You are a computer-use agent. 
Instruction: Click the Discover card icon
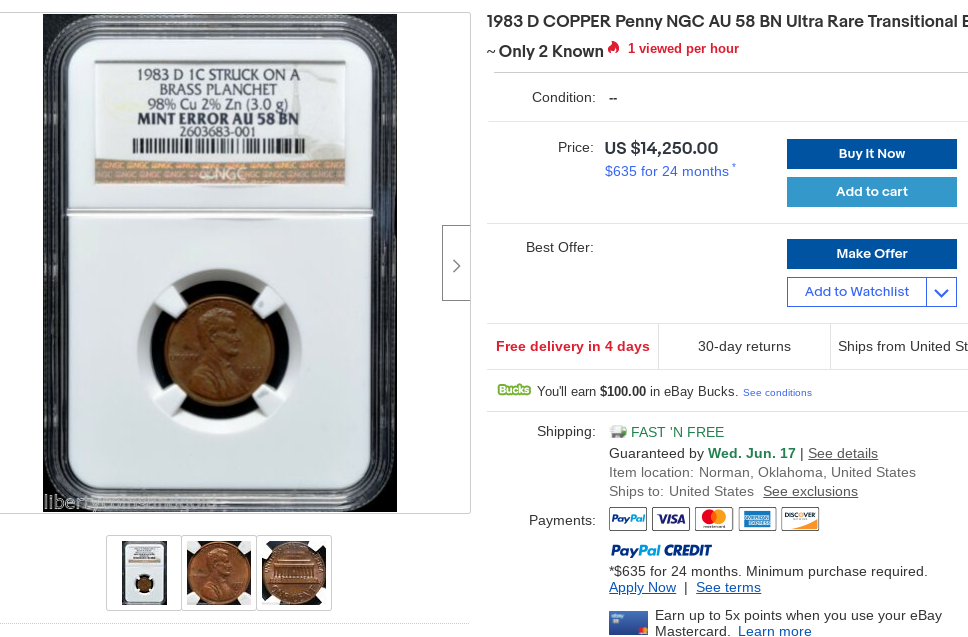tap(800, 519)
